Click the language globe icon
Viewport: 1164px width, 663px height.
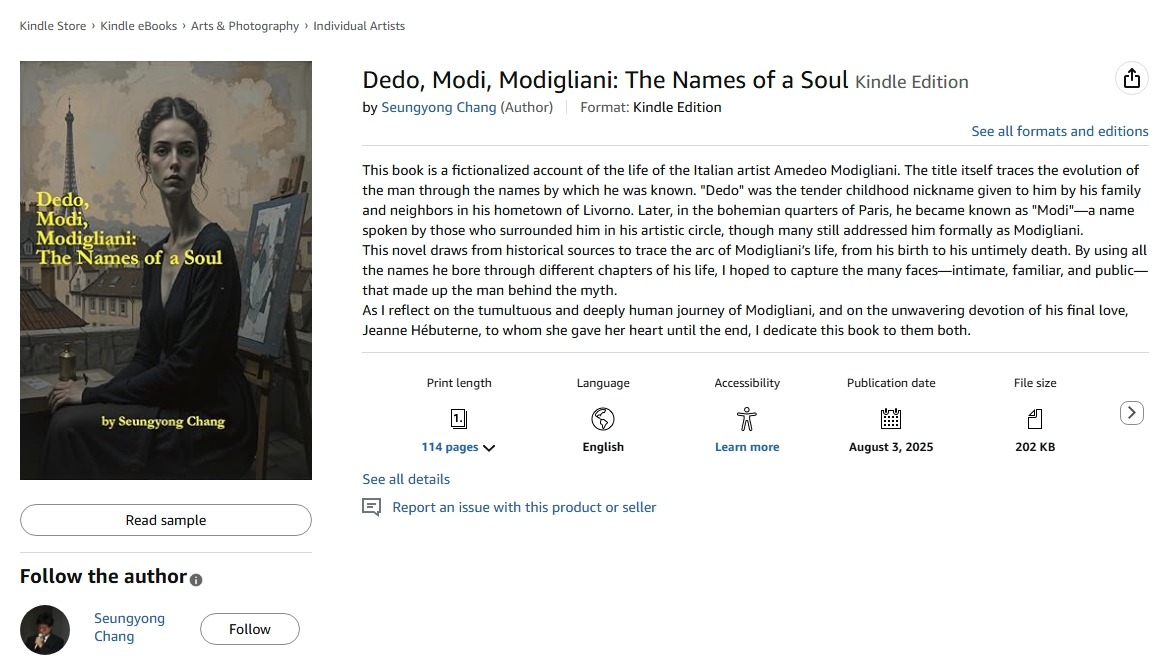pos(603,418)
